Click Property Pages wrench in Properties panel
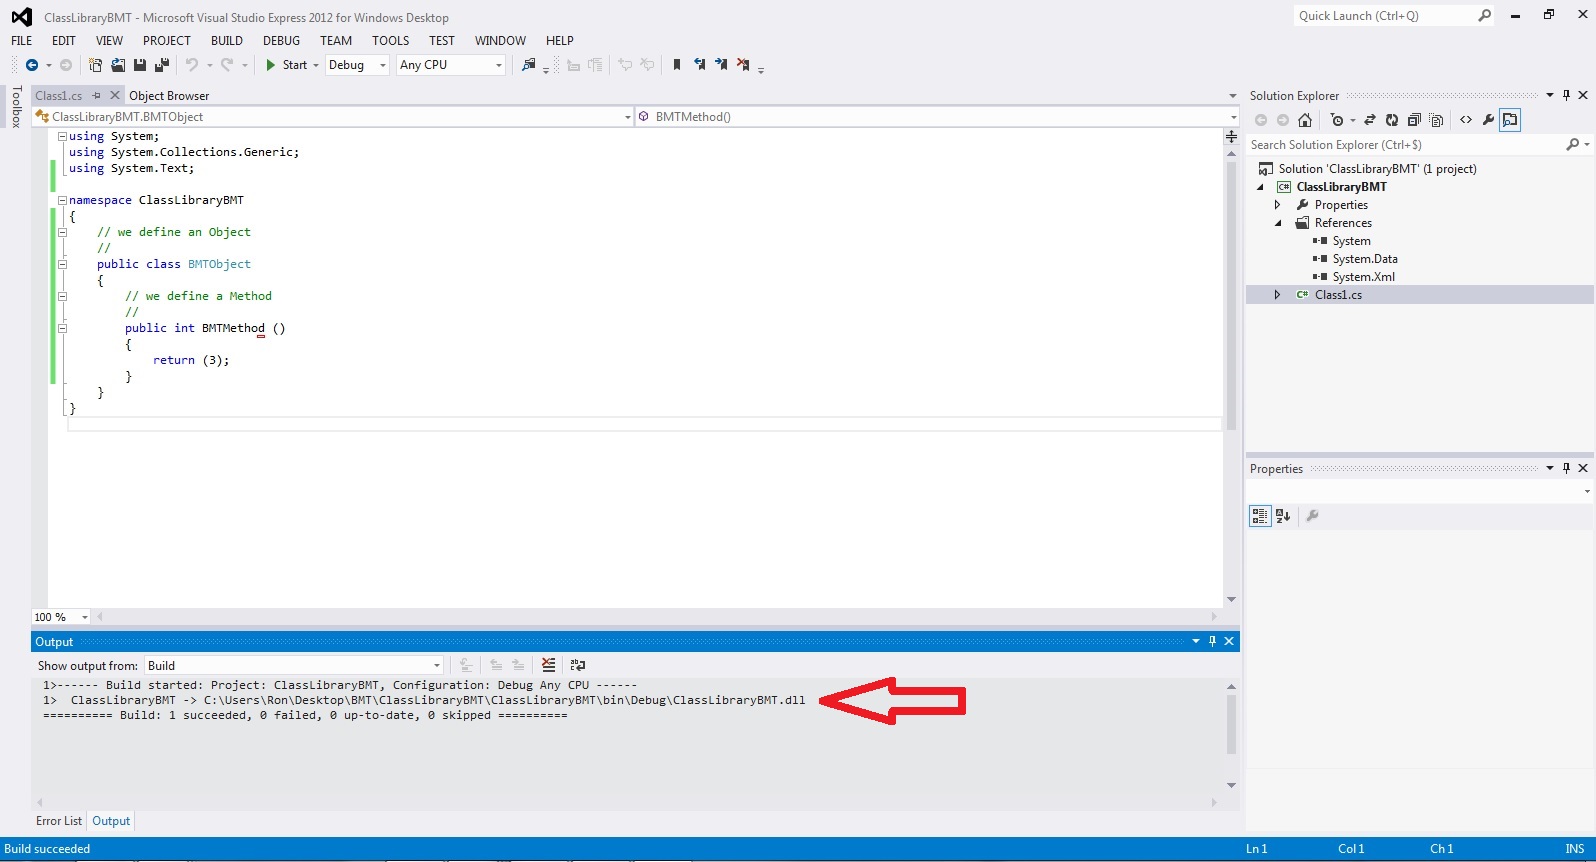1596x862 pixels. pos(1312,516)
